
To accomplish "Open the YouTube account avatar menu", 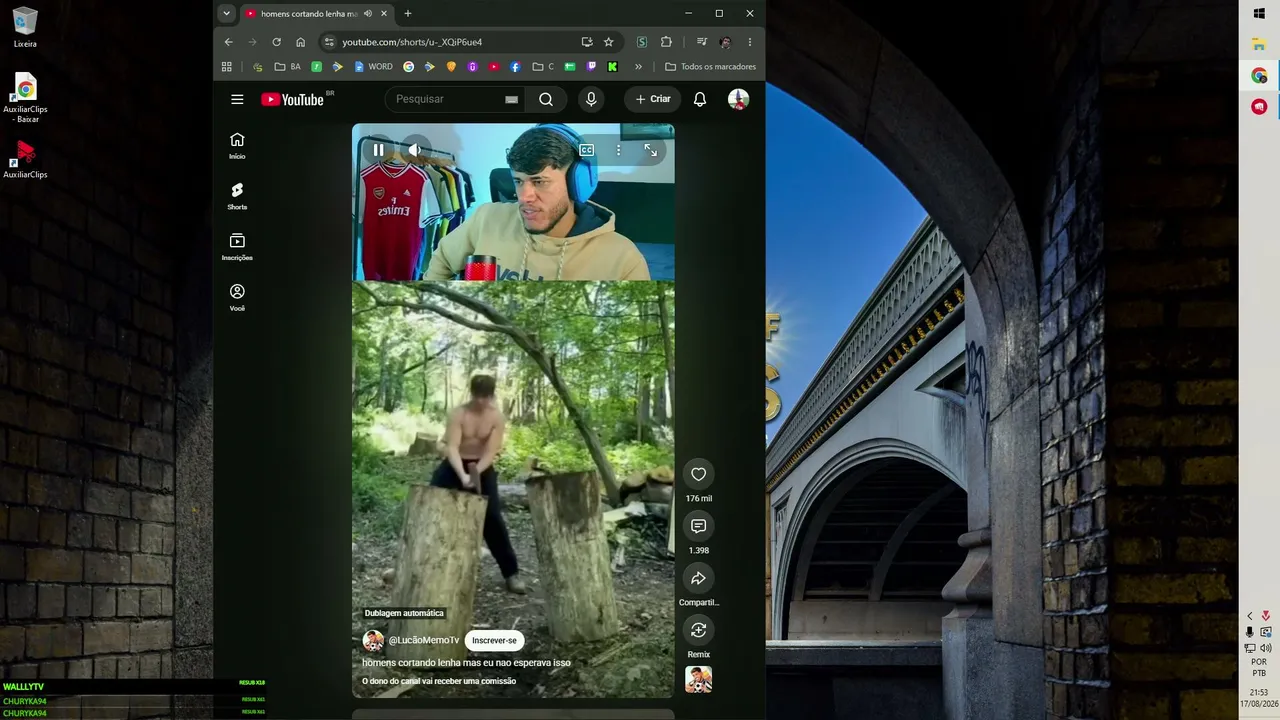I will 738,99.
